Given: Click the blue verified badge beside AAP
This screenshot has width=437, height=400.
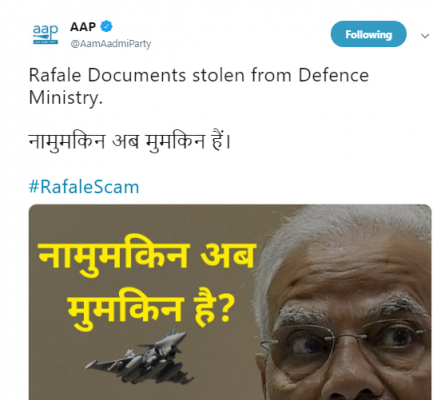Looking at the screenshot, I should (x=106, y=26).
